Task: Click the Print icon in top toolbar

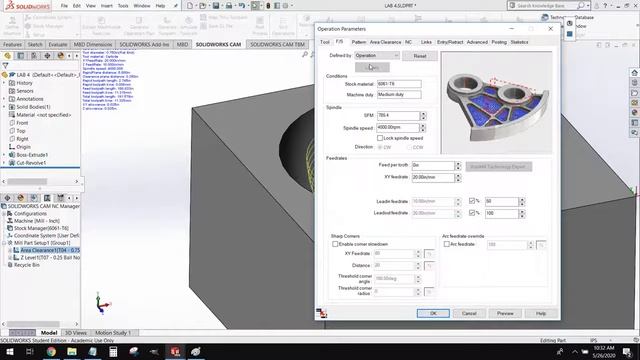Action: [x=229, y=6]
